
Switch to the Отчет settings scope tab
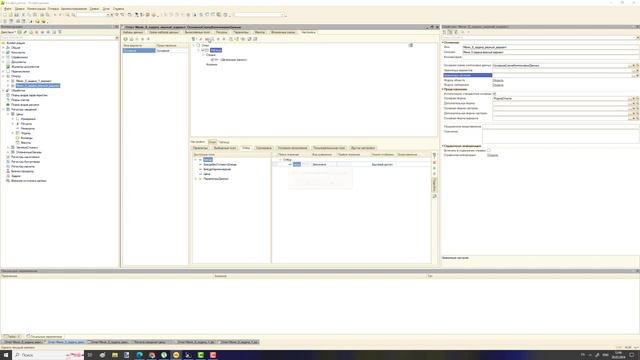(x=213, y=142)
